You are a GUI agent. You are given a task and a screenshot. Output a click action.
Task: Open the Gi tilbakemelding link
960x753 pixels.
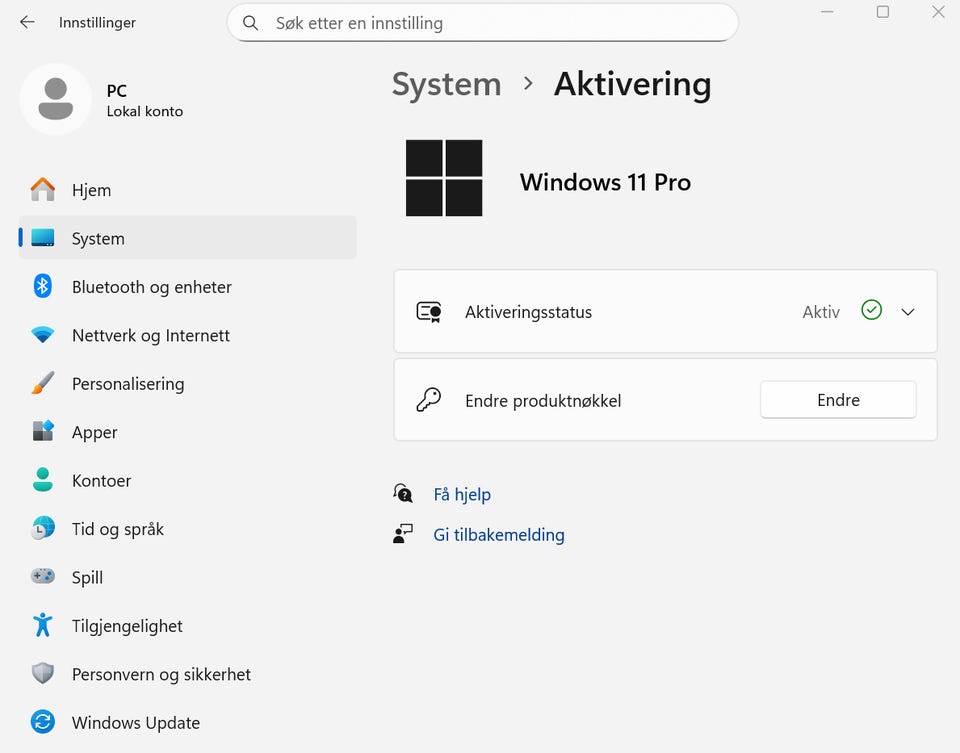[x=499, y=535]
